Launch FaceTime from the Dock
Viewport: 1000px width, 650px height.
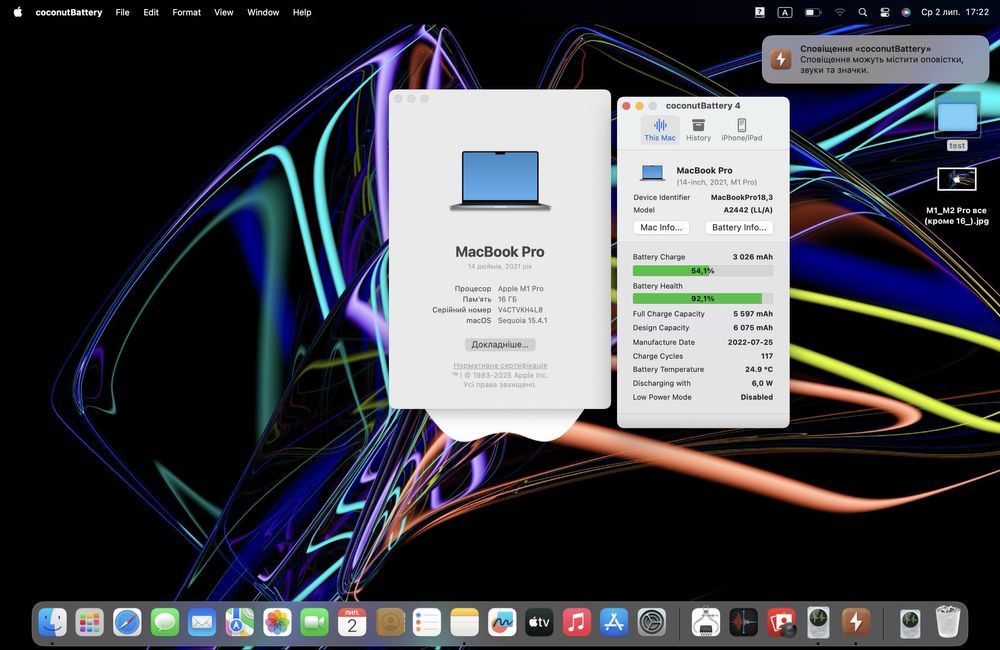(x=314, y=622)
